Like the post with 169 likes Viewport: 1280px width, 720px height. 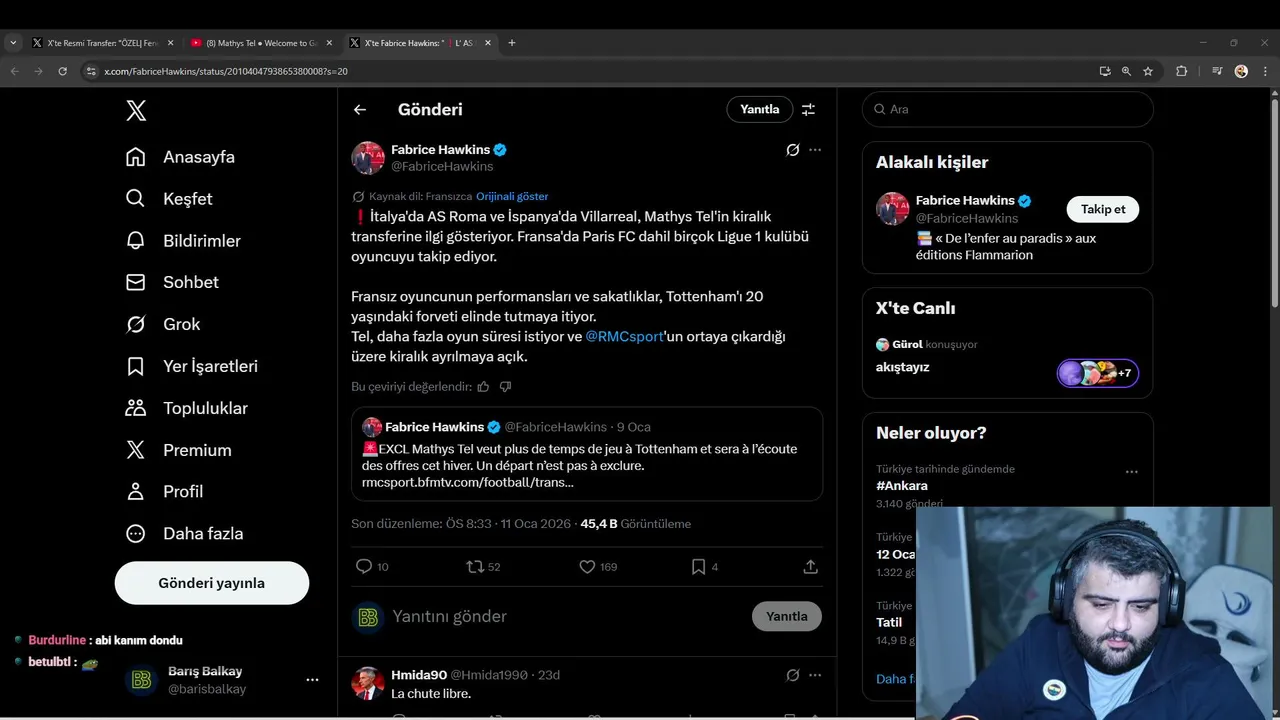587,567
